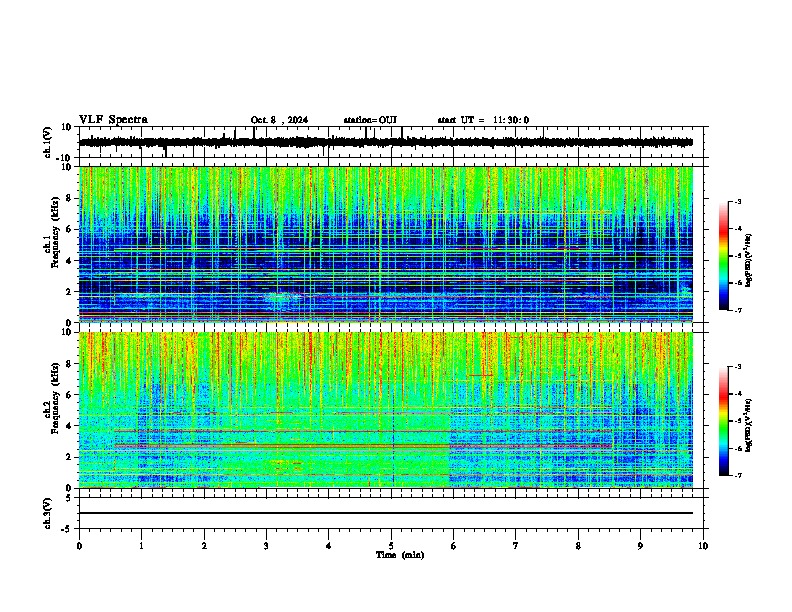
Task: Click the ch.1(V) waveform axis label
Action: click(x=48, y=142)
